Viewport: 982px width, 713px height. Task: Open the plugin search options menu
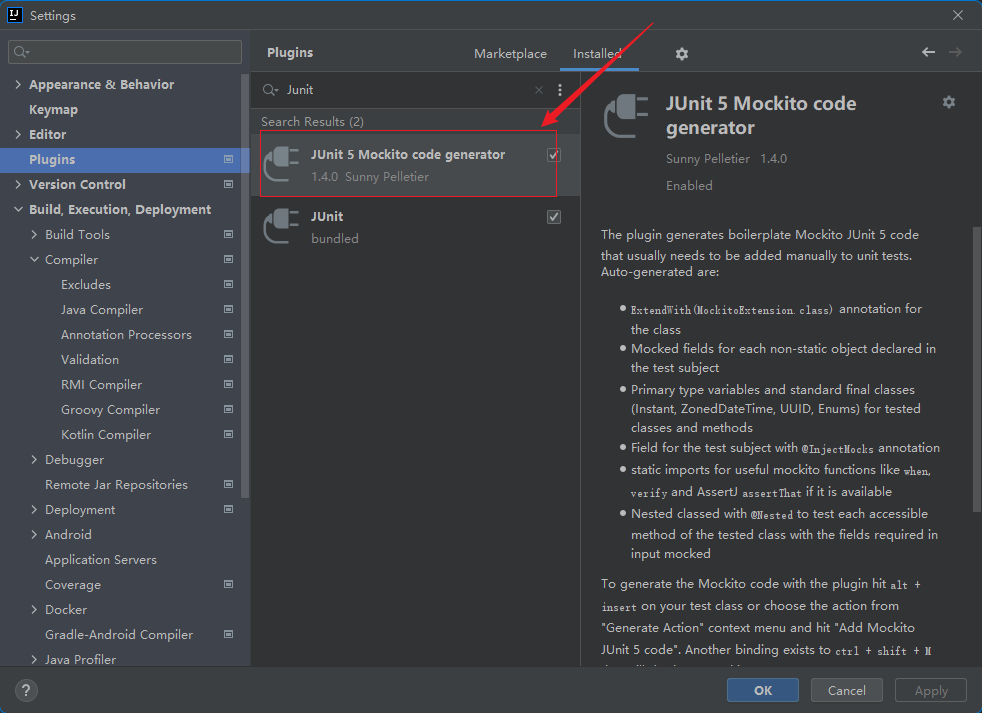pyautogui.click(x=560, y=90)
